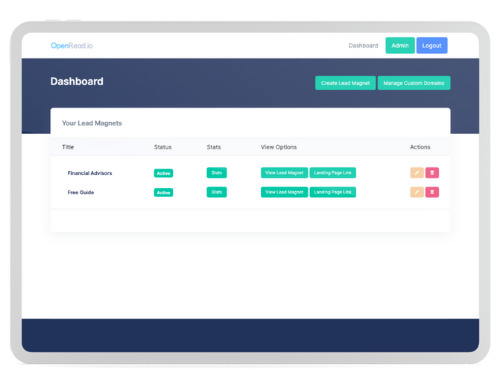
Task: Open Landing Page Link for Free Guide
Action: click(333, 192)
